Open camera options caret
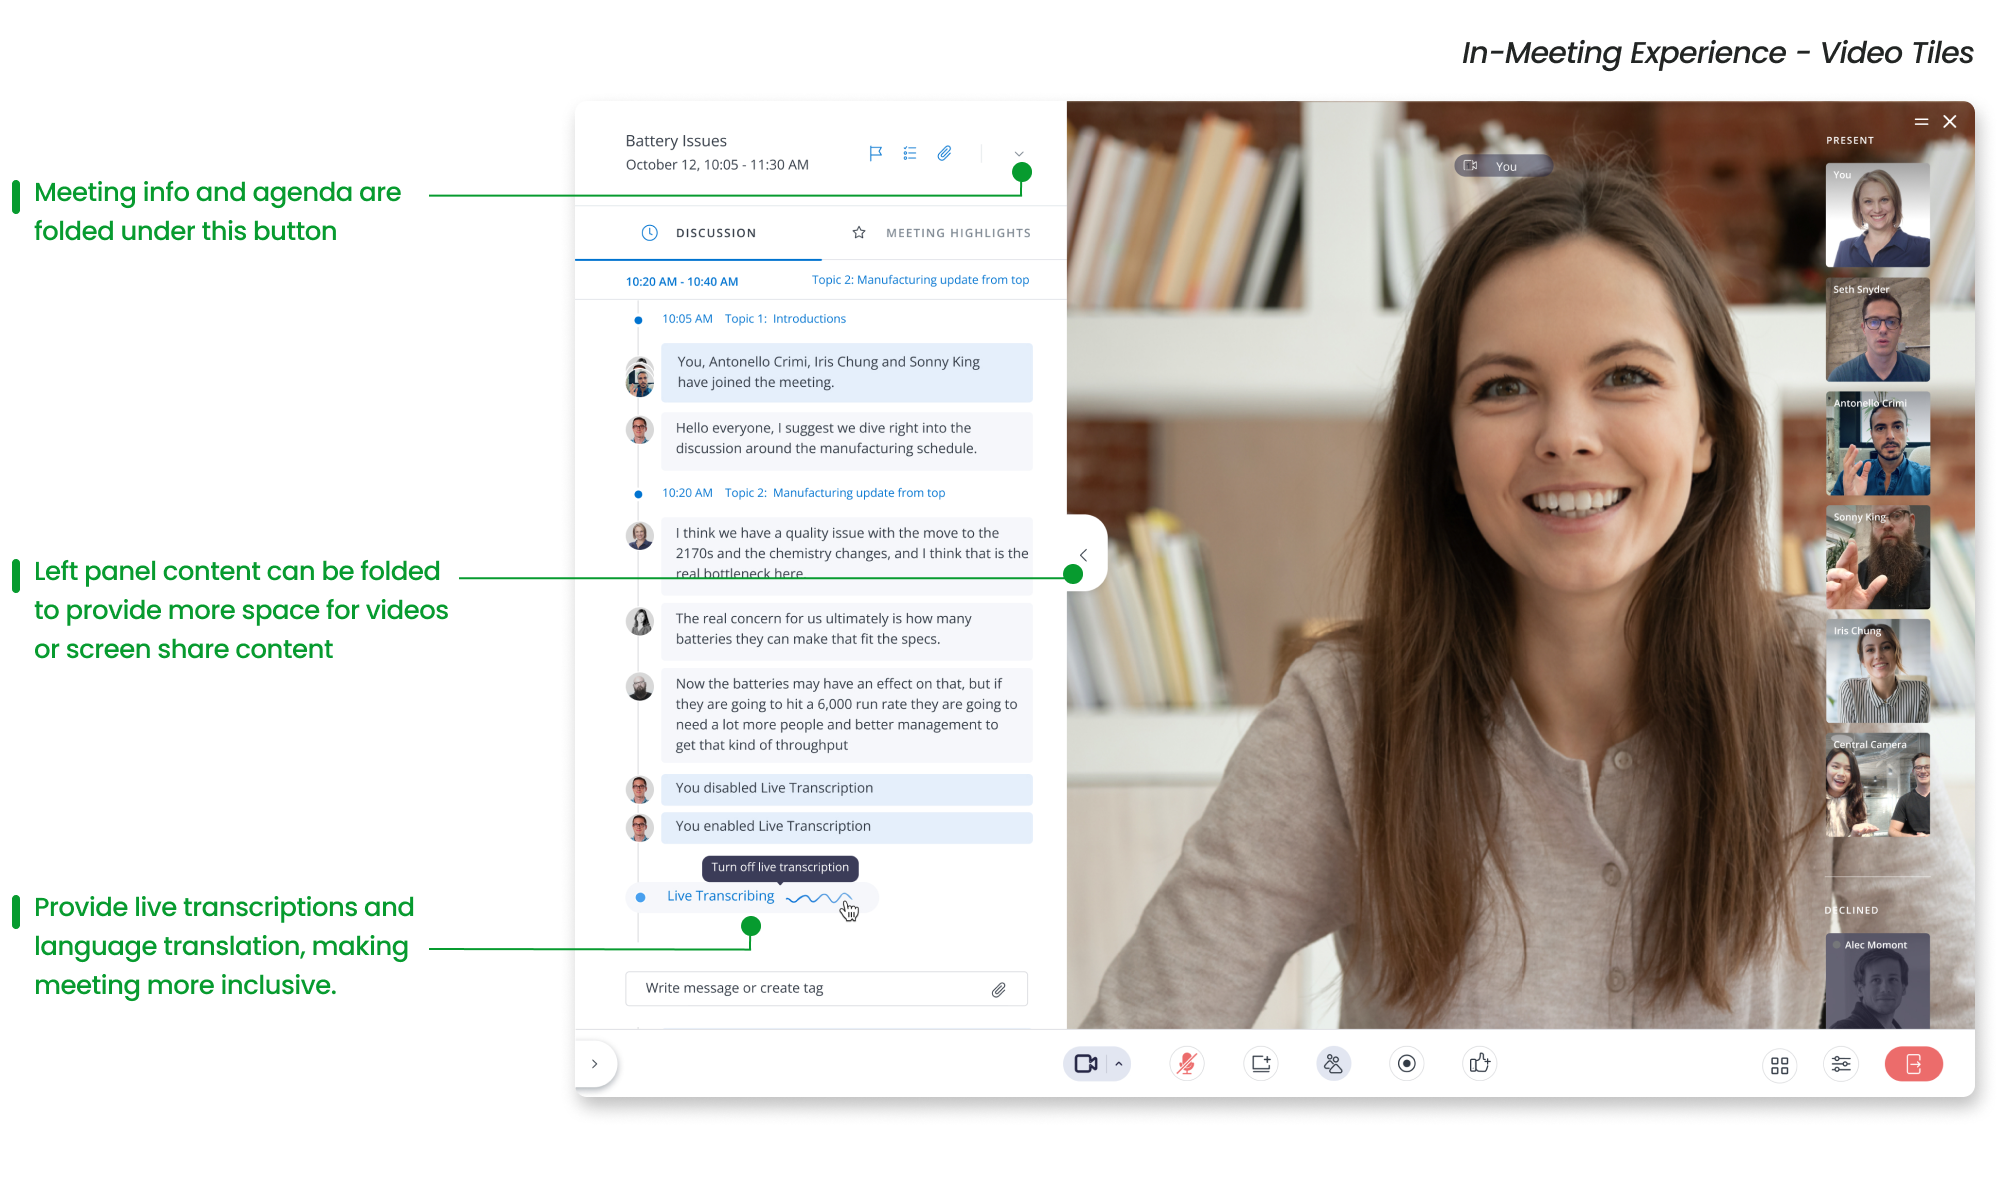Screen dimensions: 2000x1200 pyautogui.click(x=1119, y=1064)
